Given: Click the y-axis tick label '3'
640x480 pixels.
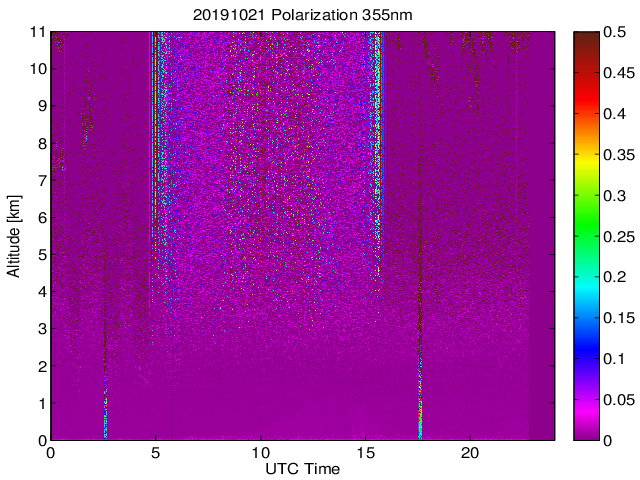Looking at the screenshot, I should 42,329.
